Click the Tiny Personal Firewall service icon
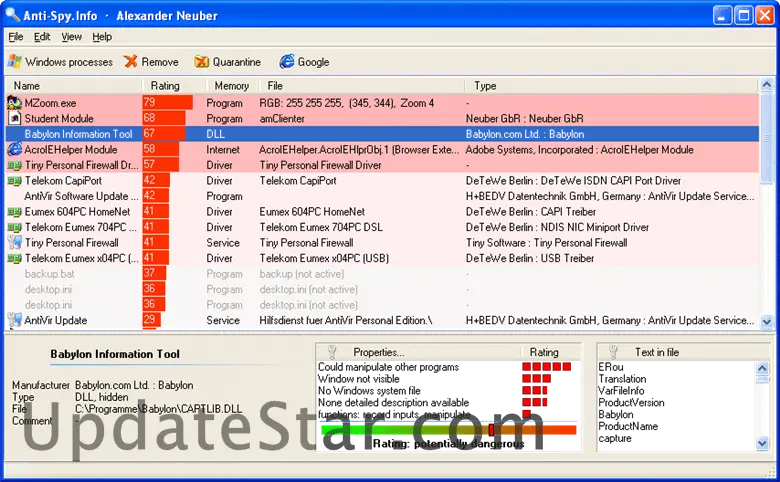The image size is (780, 482). (x=14, y=242)
